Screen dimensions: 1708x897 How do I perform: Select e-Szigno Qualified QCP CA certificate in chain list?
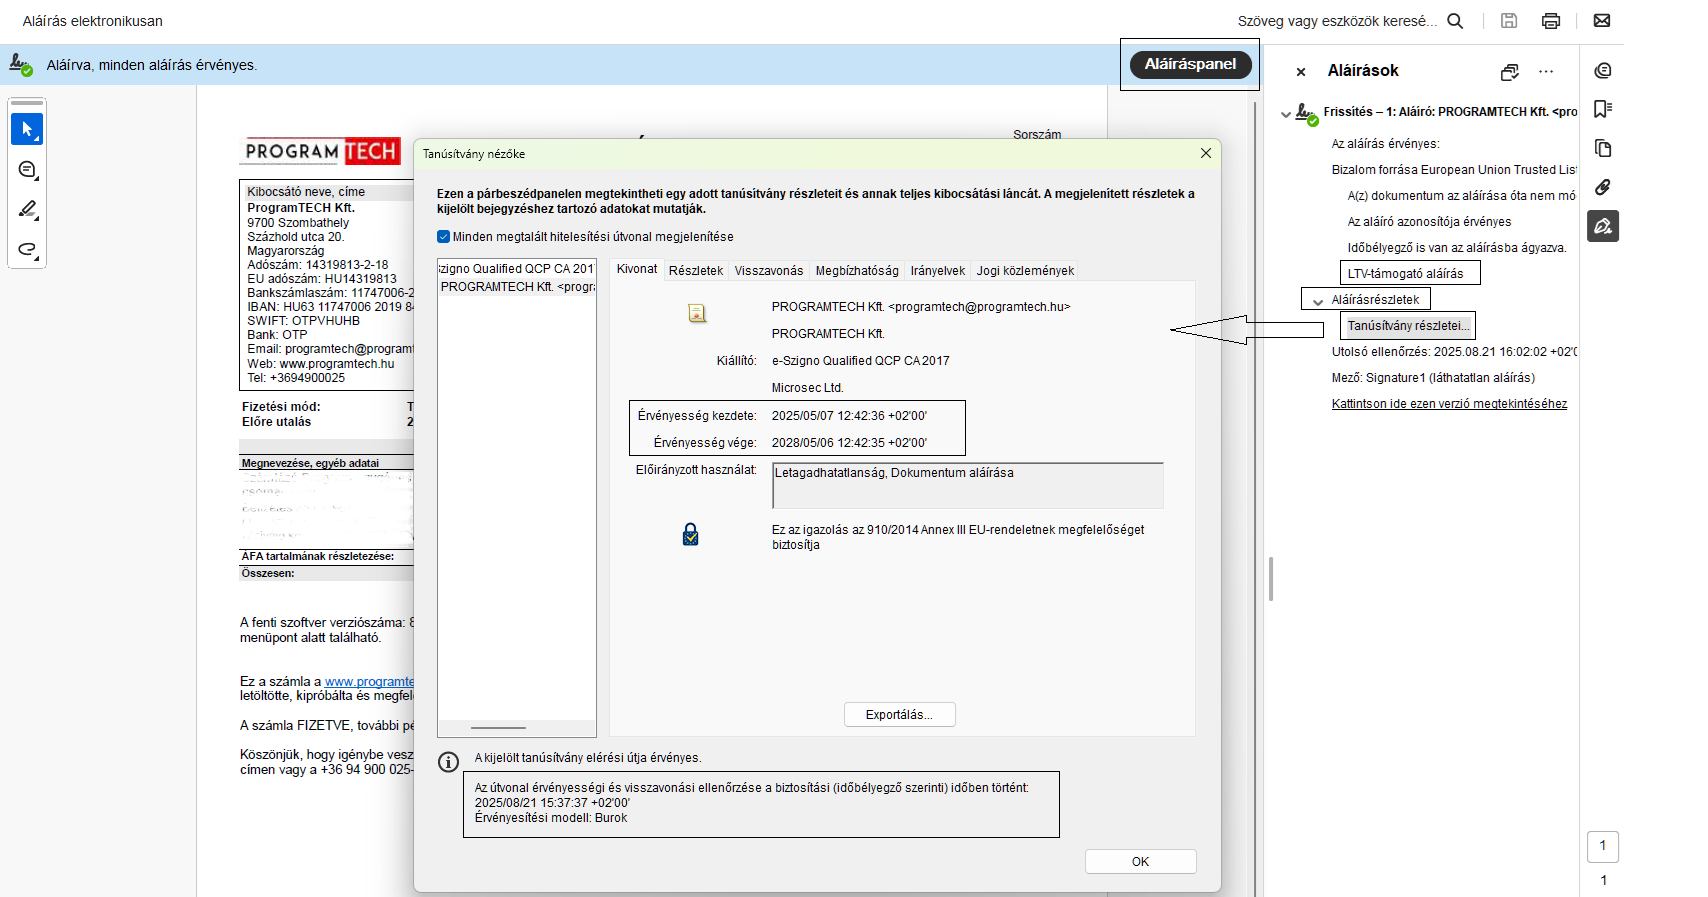pos(517,269)
